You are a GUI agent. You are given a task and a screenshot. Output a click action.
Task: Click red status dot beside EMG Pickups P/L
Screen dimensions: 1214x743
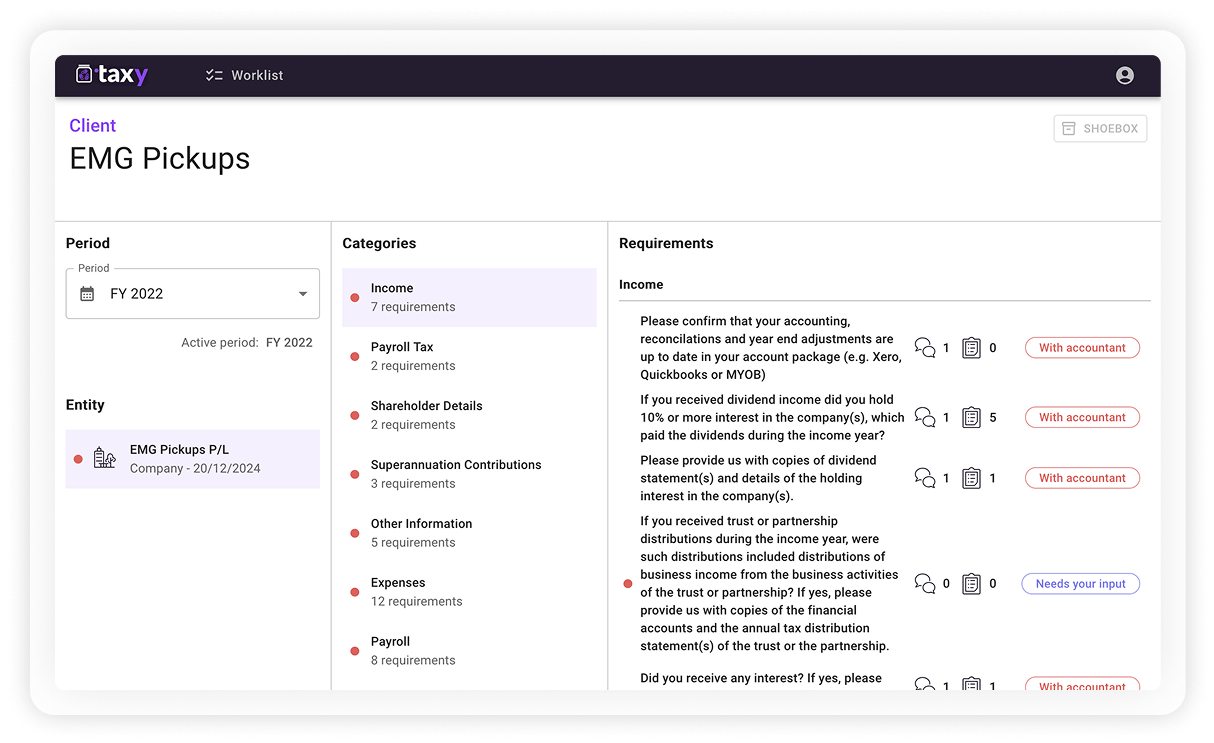78,459
